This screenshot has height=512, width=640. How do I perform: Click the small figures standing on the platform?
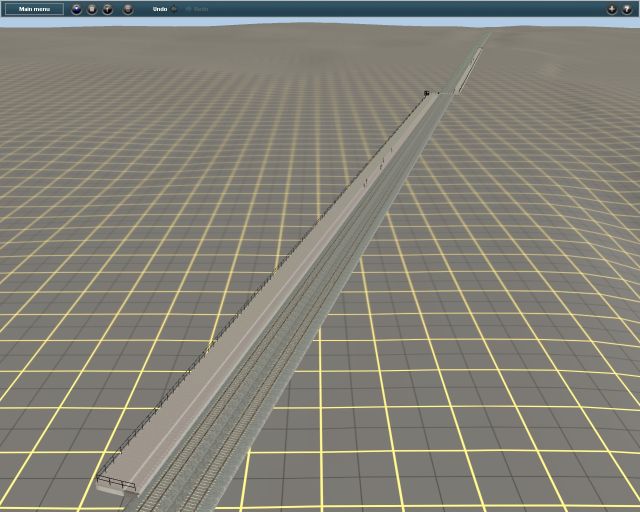point(366,181)
